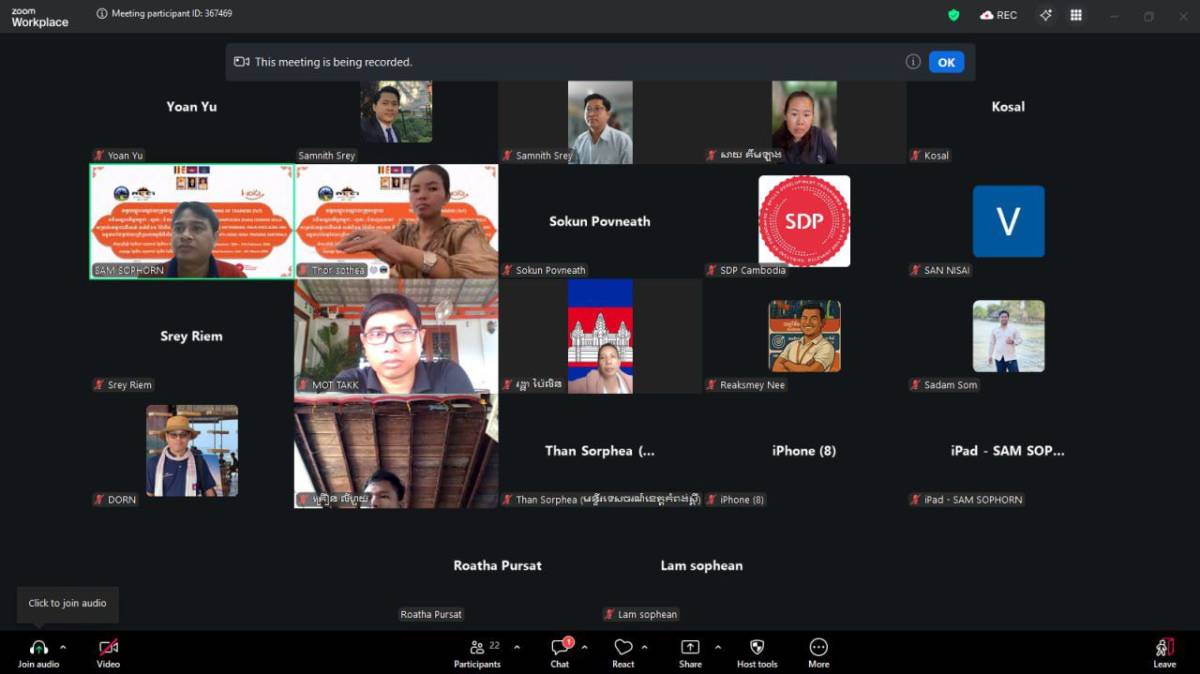Expand the React options chevron
The image size is (1200, 674).
coord(645,647)
